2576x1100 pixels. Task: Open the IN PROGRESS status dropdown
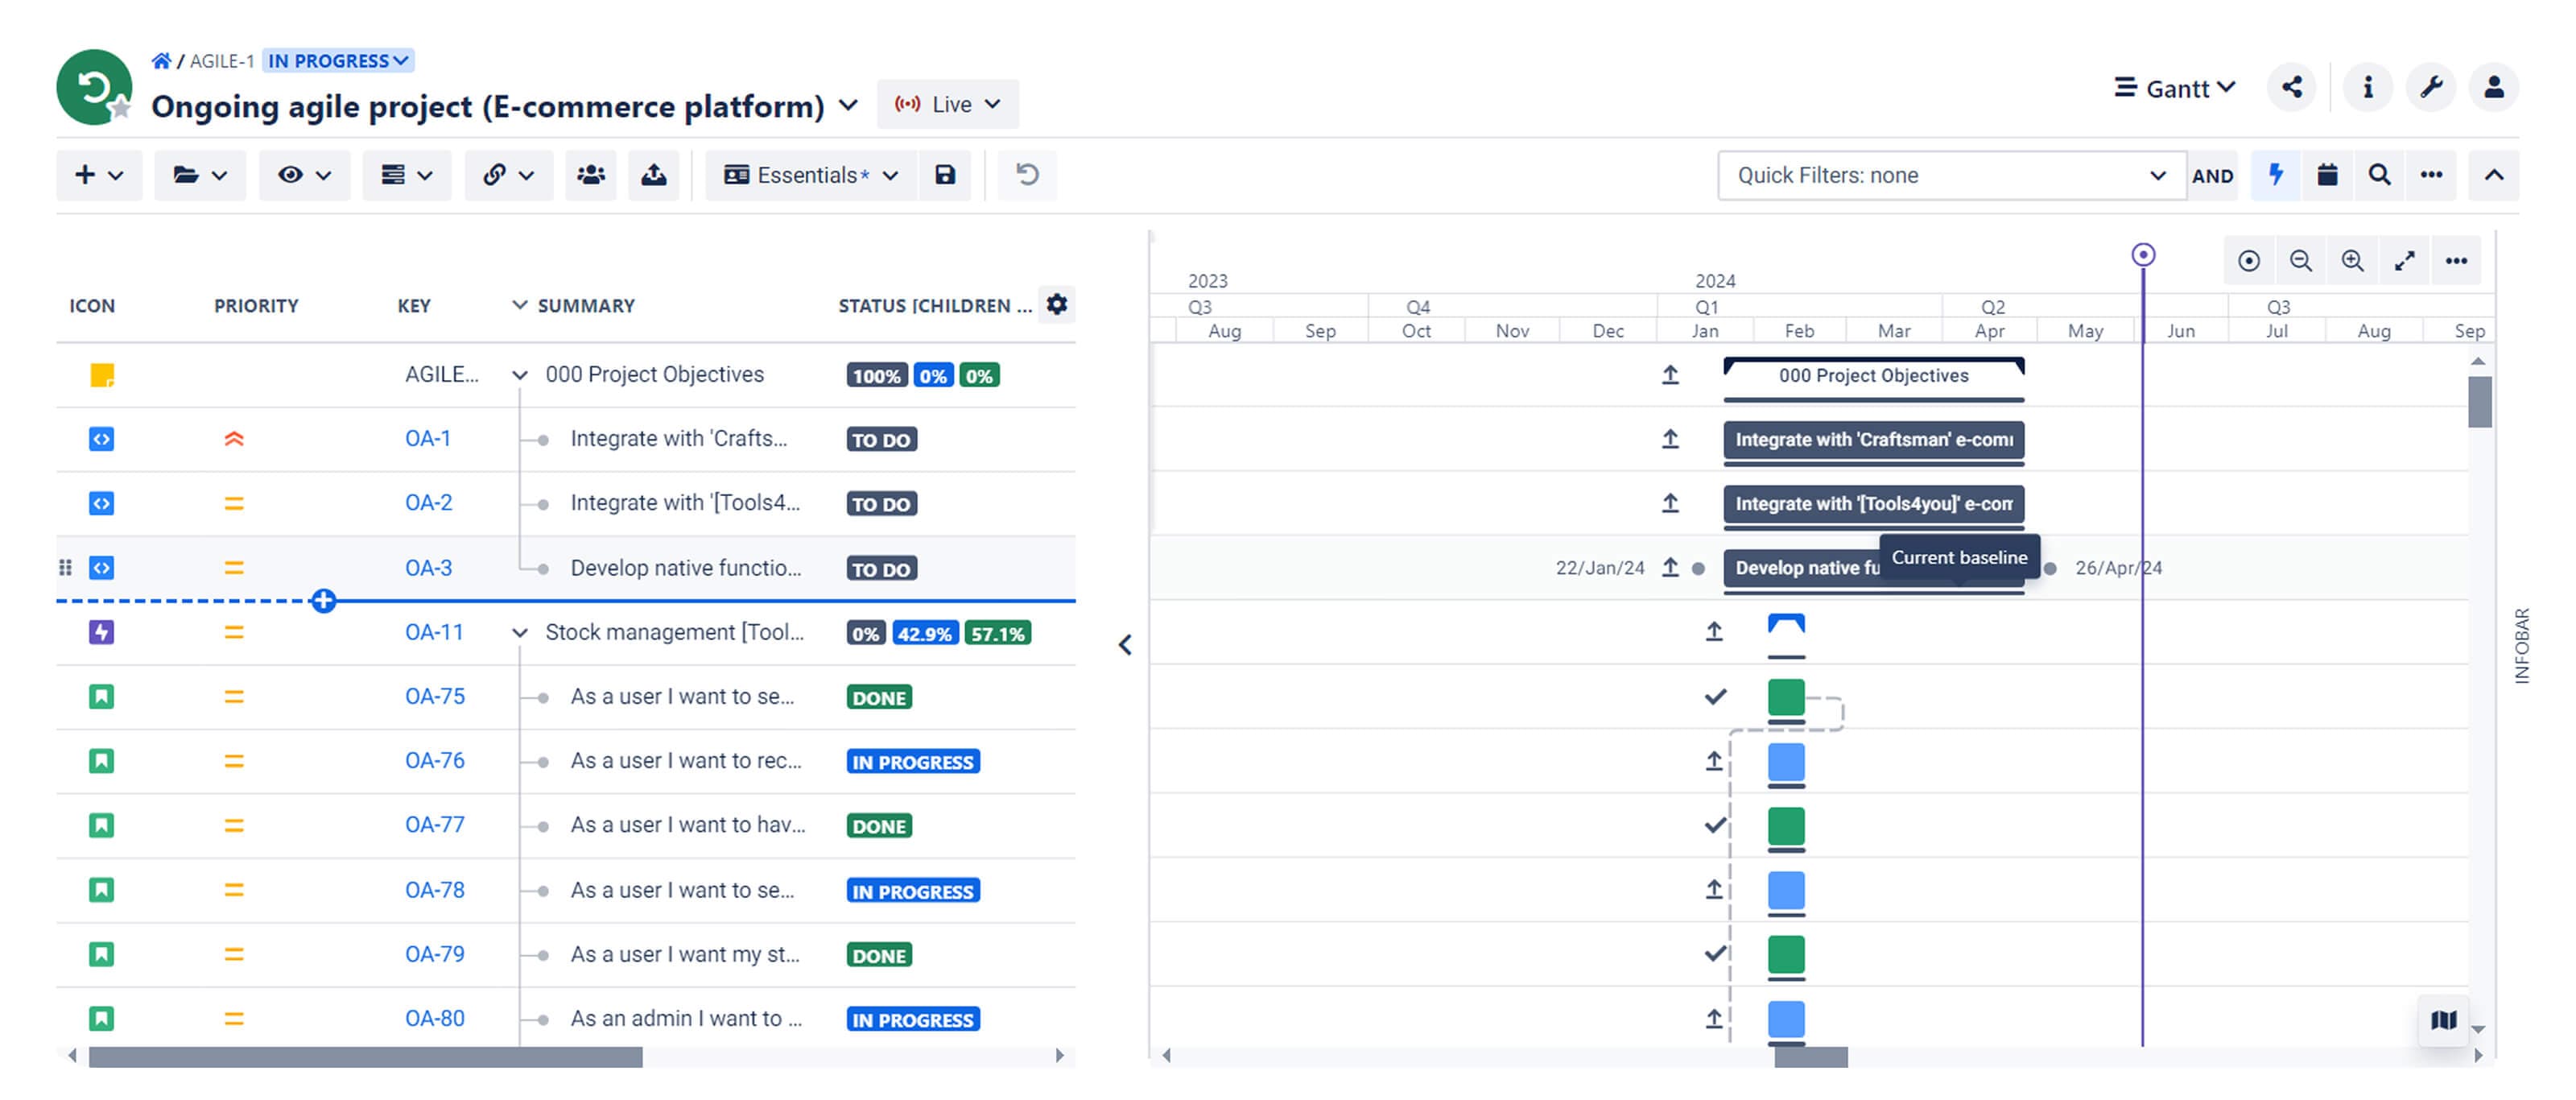(x=338, y=61)
